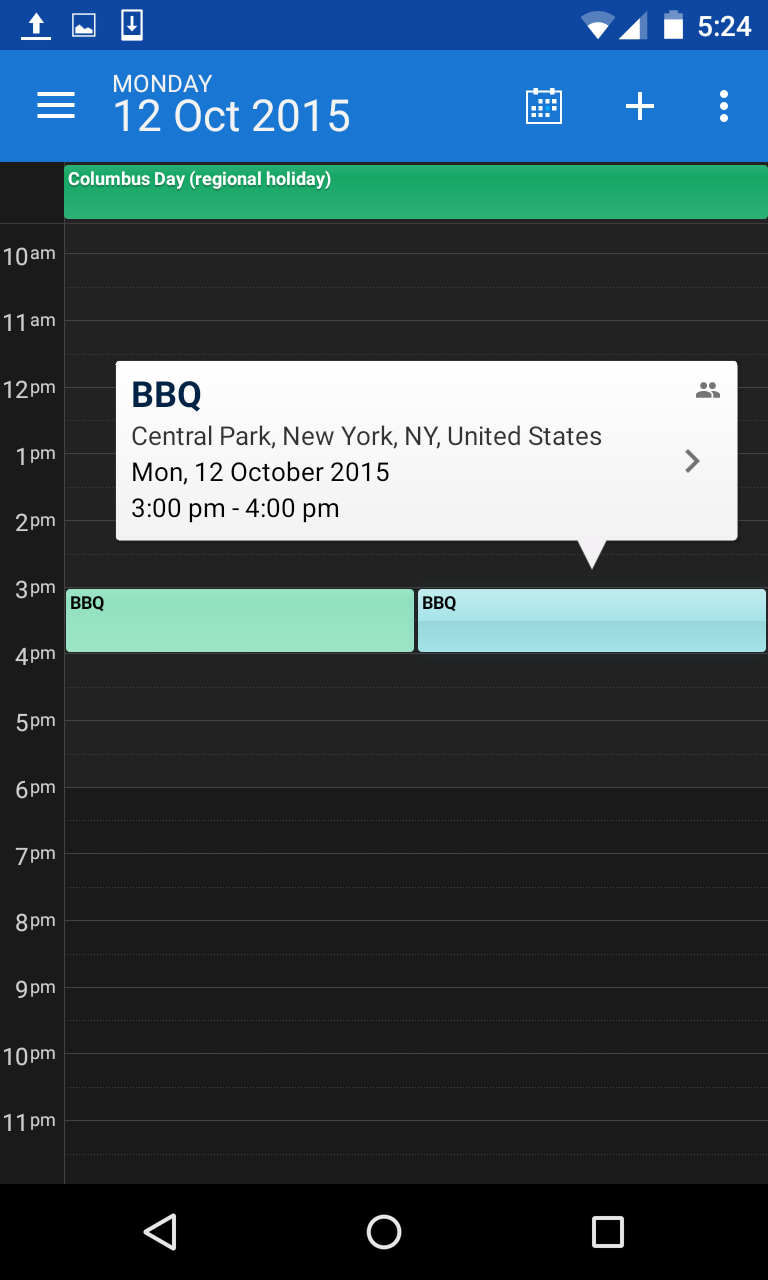
Task: Open the hamburger navigation menu
Action: [x=56, y=106]
